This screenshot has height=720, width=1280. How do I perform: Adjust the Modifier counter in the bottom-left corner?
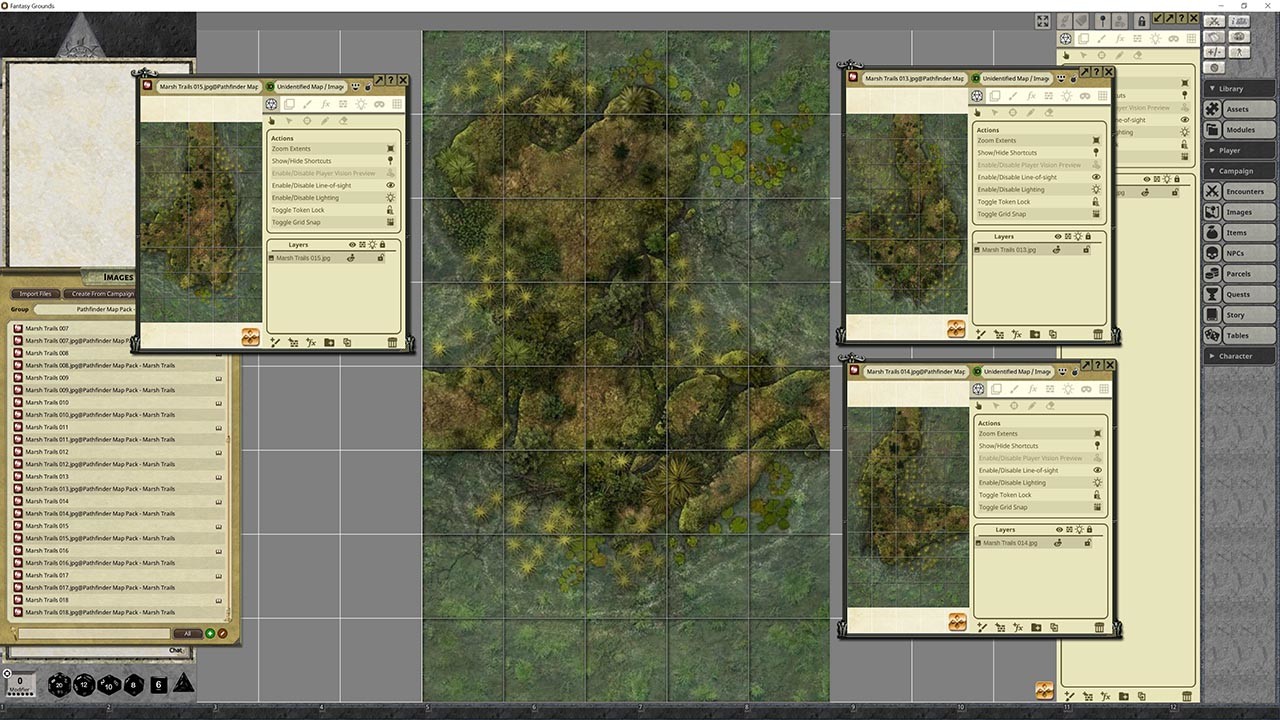tap(21, 684)
